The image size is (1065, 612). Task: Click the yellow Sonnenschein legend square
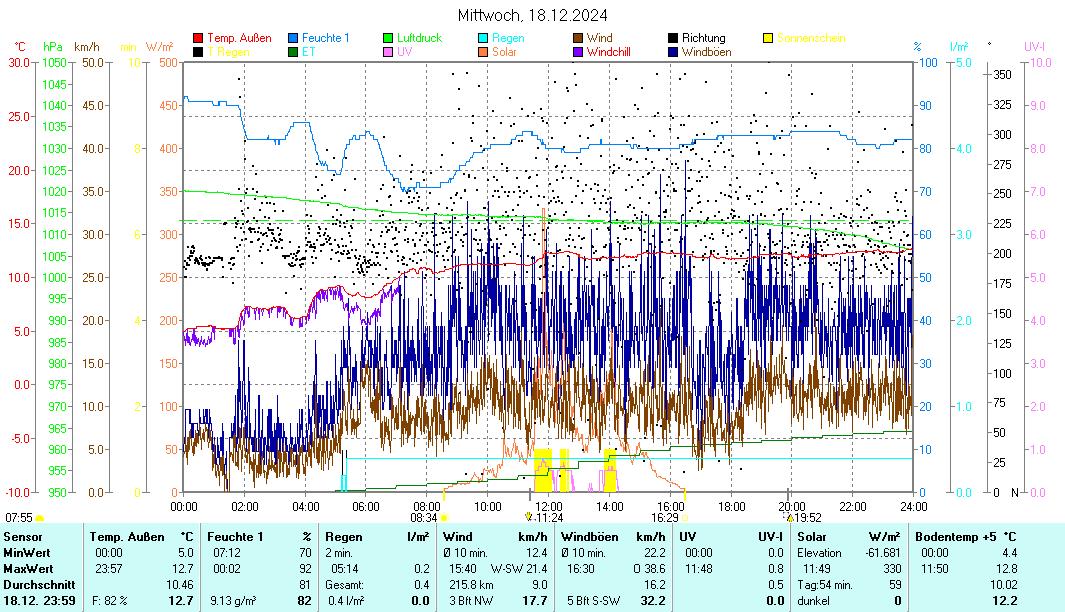click(x=768, y=38)
